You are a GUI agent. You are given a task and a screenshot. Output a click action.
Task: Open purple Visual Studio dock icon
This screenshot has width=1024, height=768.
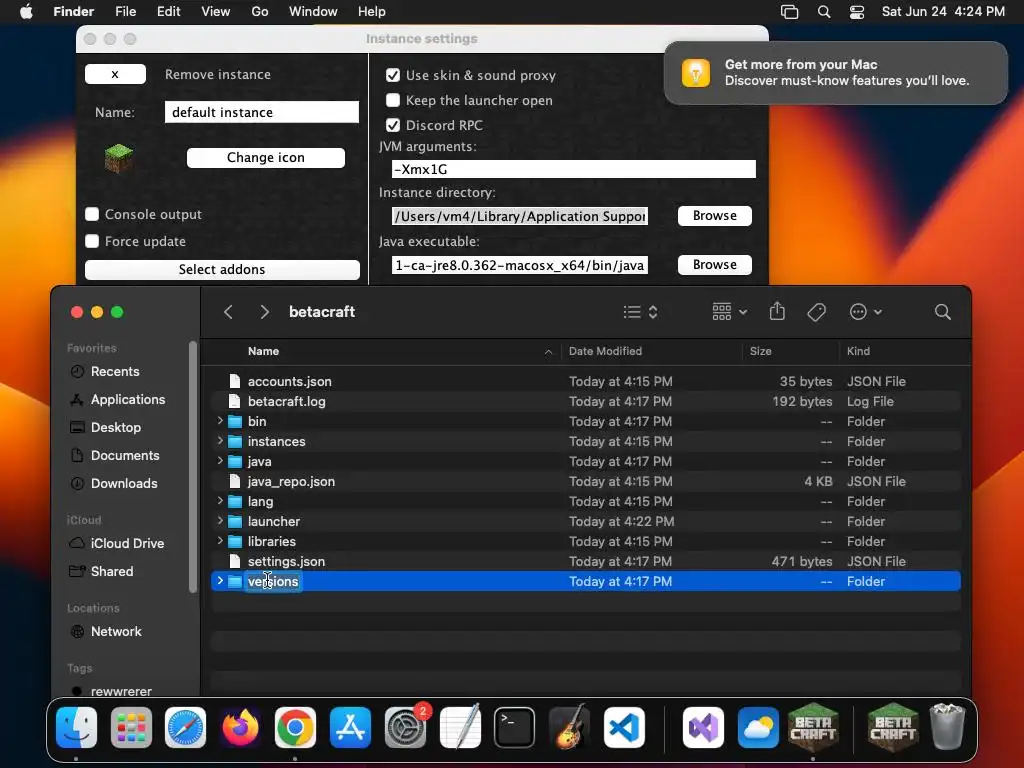point(703,728)
